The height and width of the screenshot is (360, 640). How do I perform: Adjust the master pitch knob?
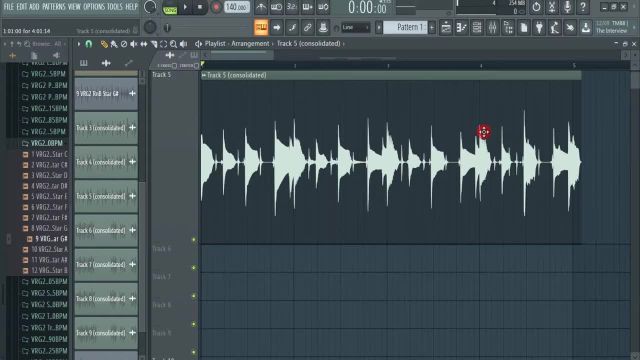coord(150,27)
